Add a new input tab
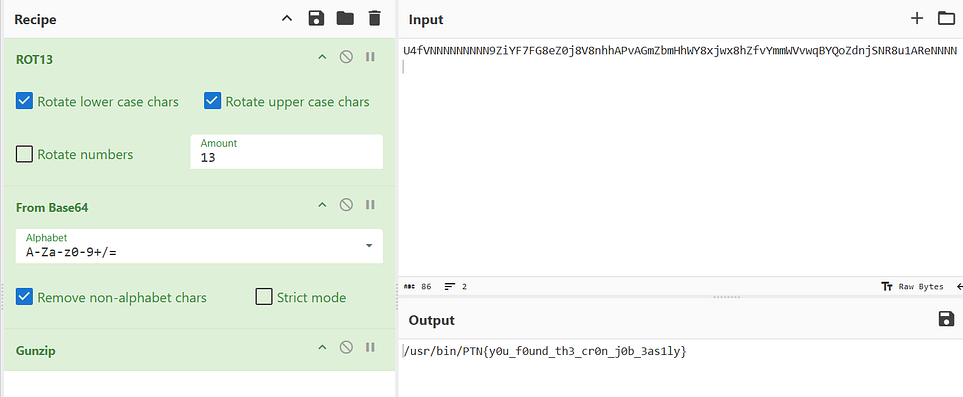Screen dimensions: 963x397 (917, 18)
